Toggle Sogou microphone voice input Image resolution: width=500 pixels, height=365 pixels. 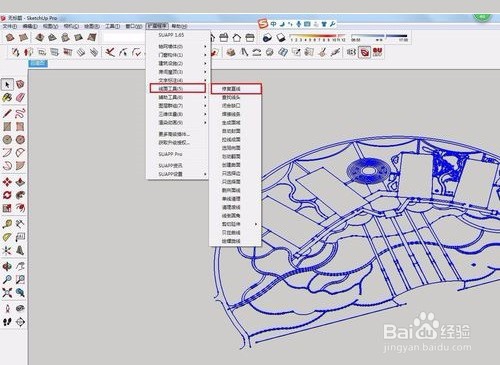point(299,24)
